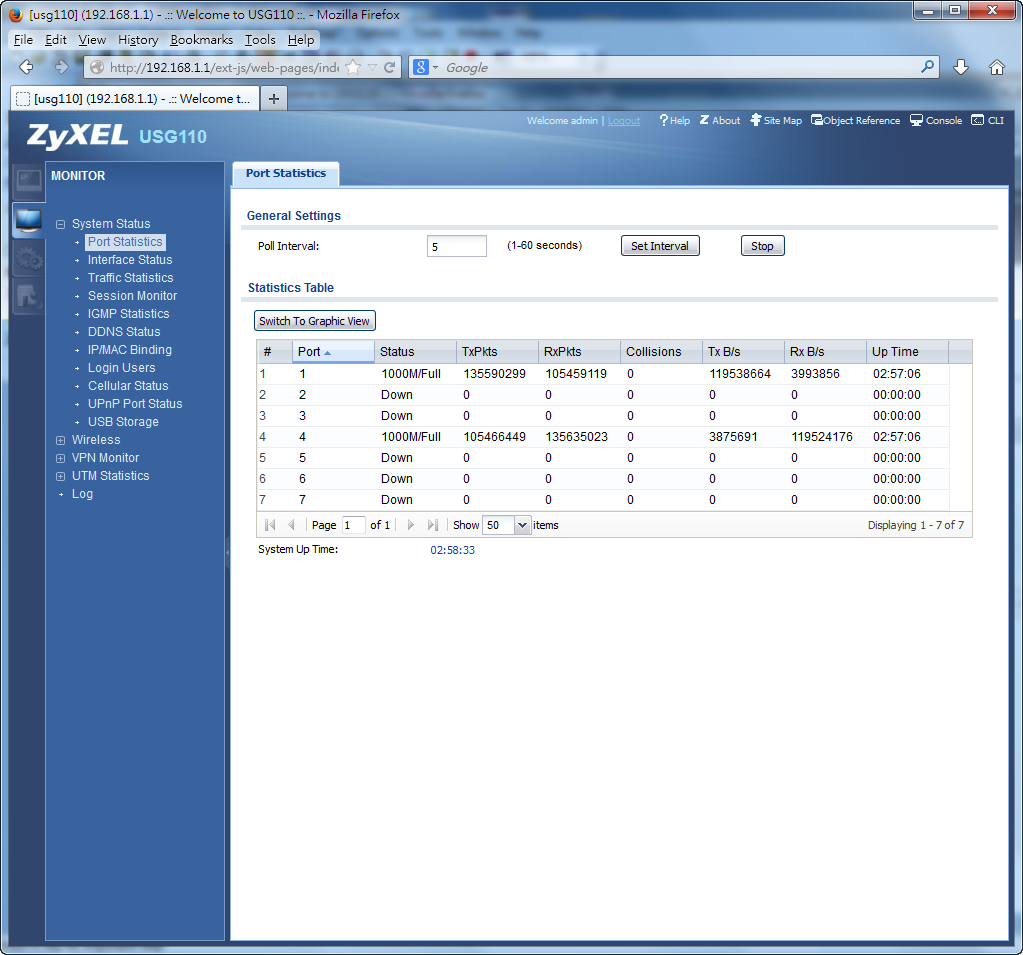Select the Port Statistics tab
Image resolution: width=1023 pixels, height=955 pixels.
286,174
